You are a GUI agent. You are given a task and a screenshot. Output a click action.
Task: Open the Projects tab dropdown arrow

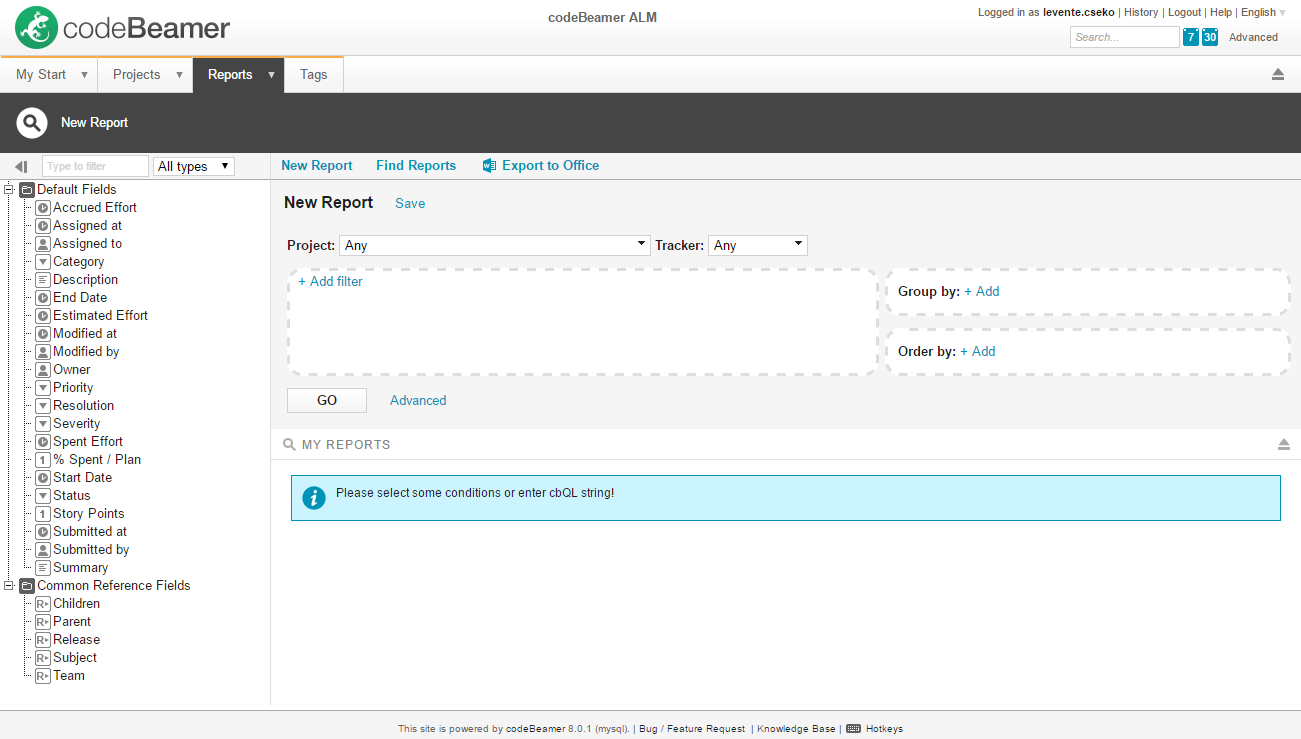tap(179, 75)
